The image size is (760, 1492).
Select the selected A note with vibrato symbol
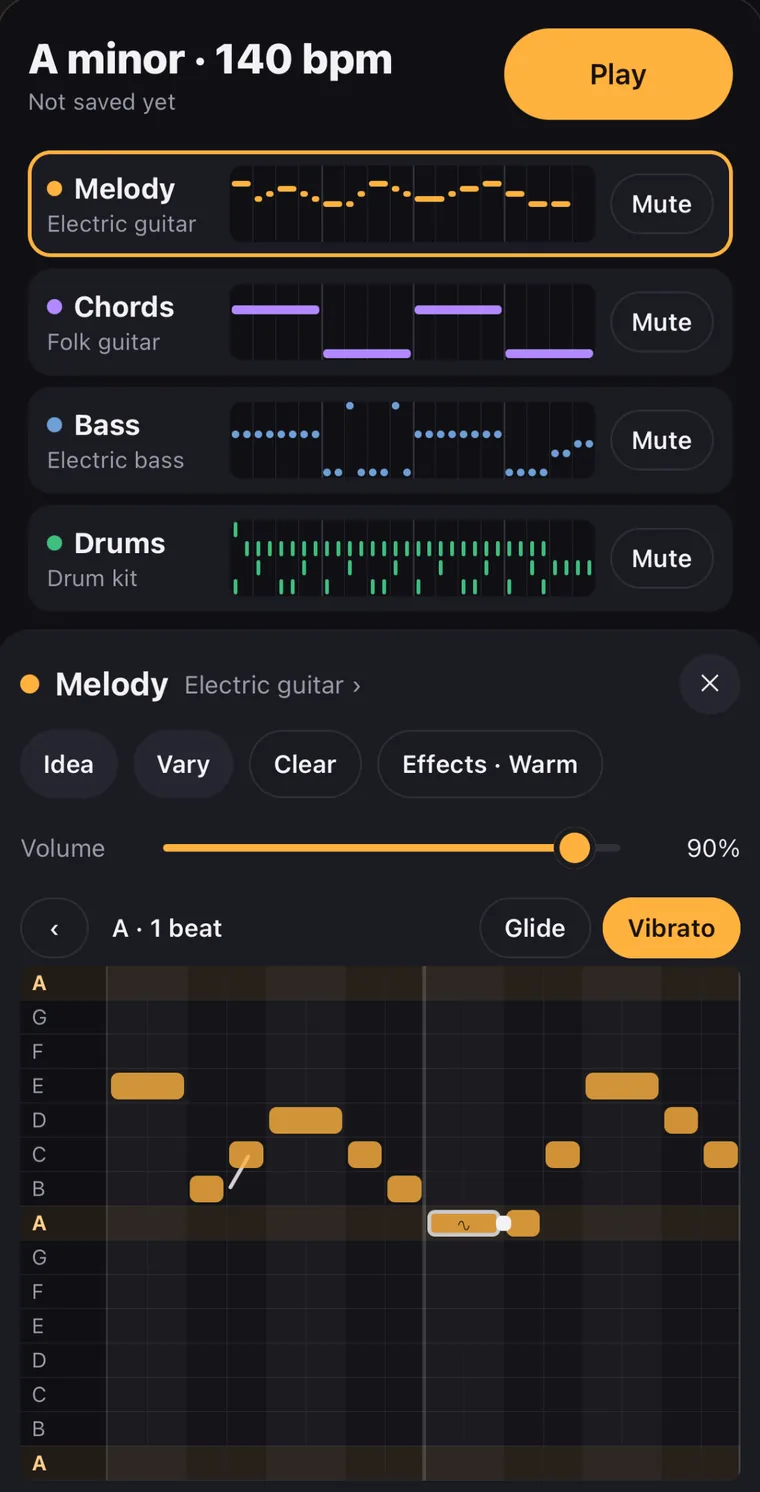click(463, 1223)
